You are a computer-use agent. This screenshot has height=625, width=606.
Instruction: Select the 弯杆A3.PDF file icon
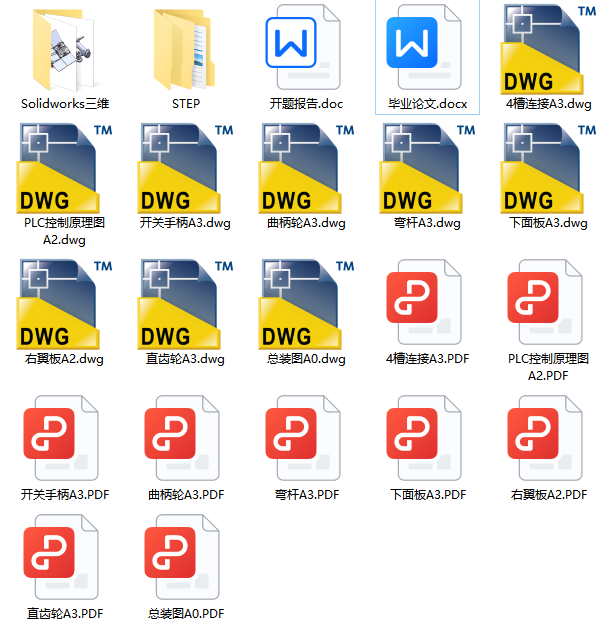click(303, 438)
